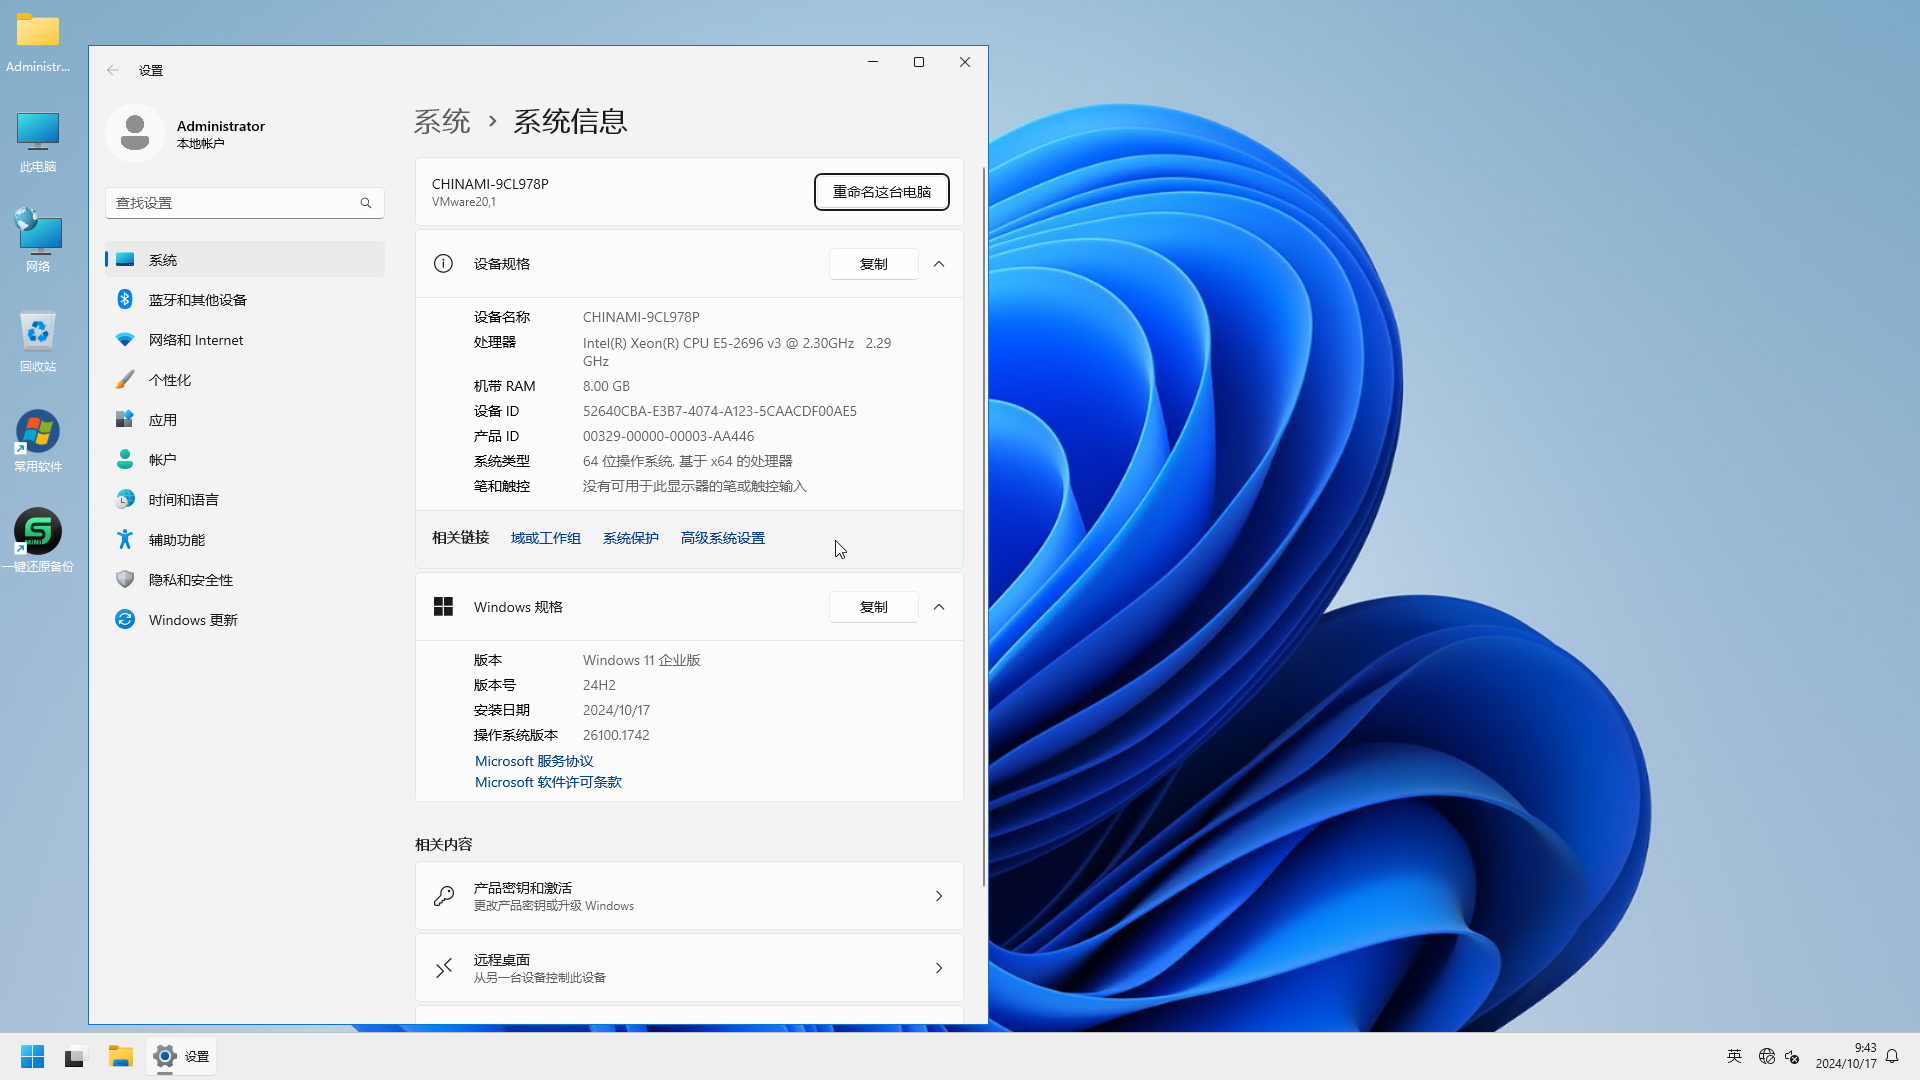Open the 应用 settings category
1920x1080 pixels.
245,420
